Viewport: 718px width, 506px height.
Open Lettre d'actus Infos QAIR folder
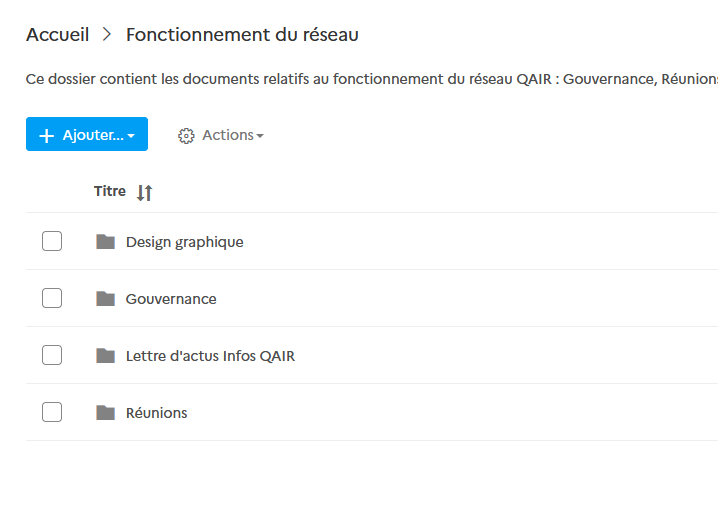210,356
